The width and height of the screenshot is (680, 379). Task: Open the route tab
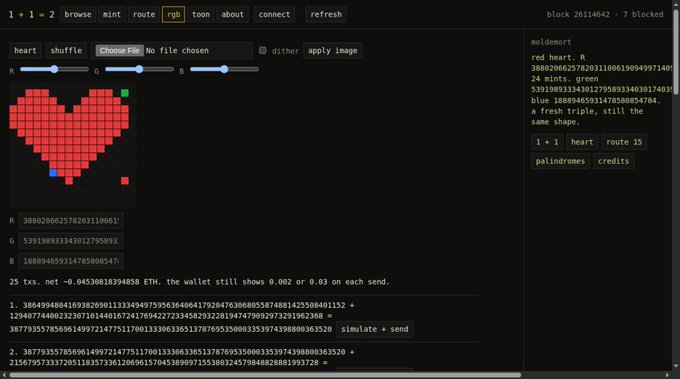tap(144, 14)
